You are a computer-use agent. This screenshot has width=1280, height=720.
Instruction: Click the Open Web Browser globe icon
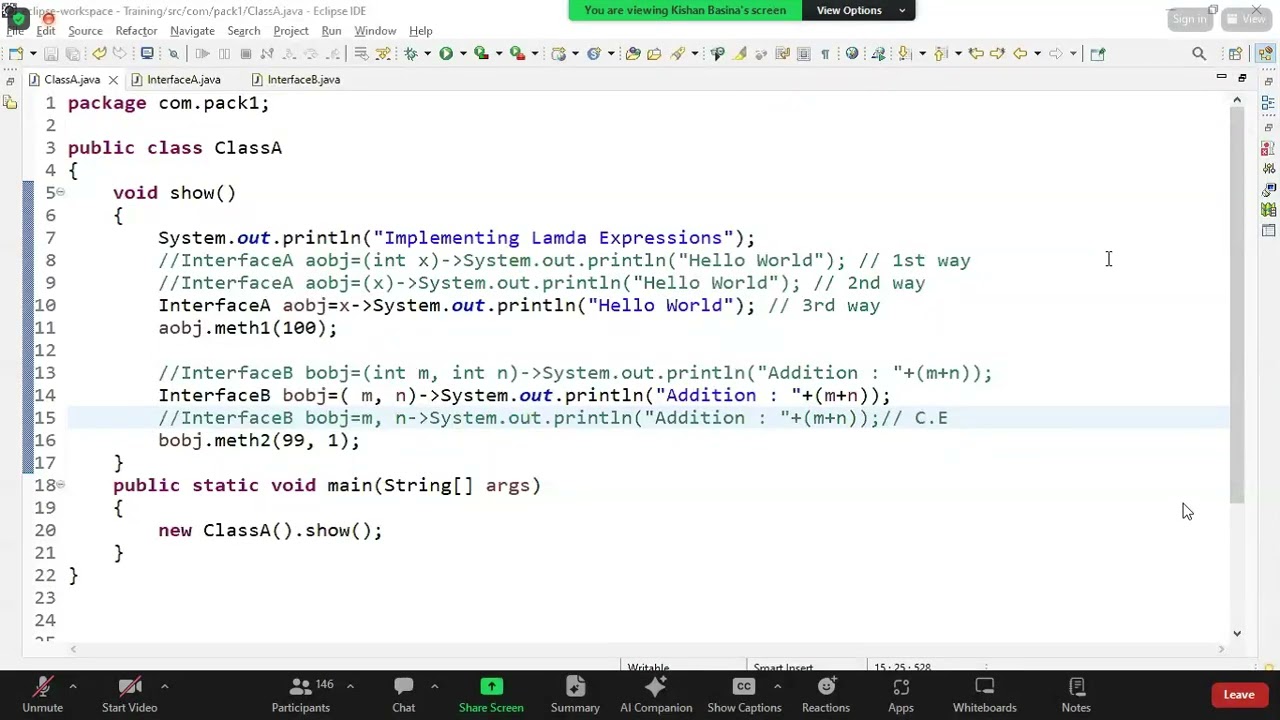click(852, 53)
